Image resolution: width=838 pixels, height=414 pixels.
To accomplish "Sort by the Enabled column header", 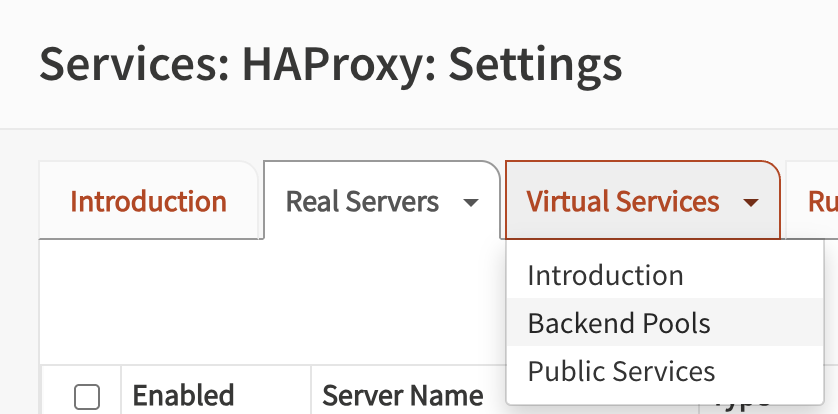I will coord(183,396).
